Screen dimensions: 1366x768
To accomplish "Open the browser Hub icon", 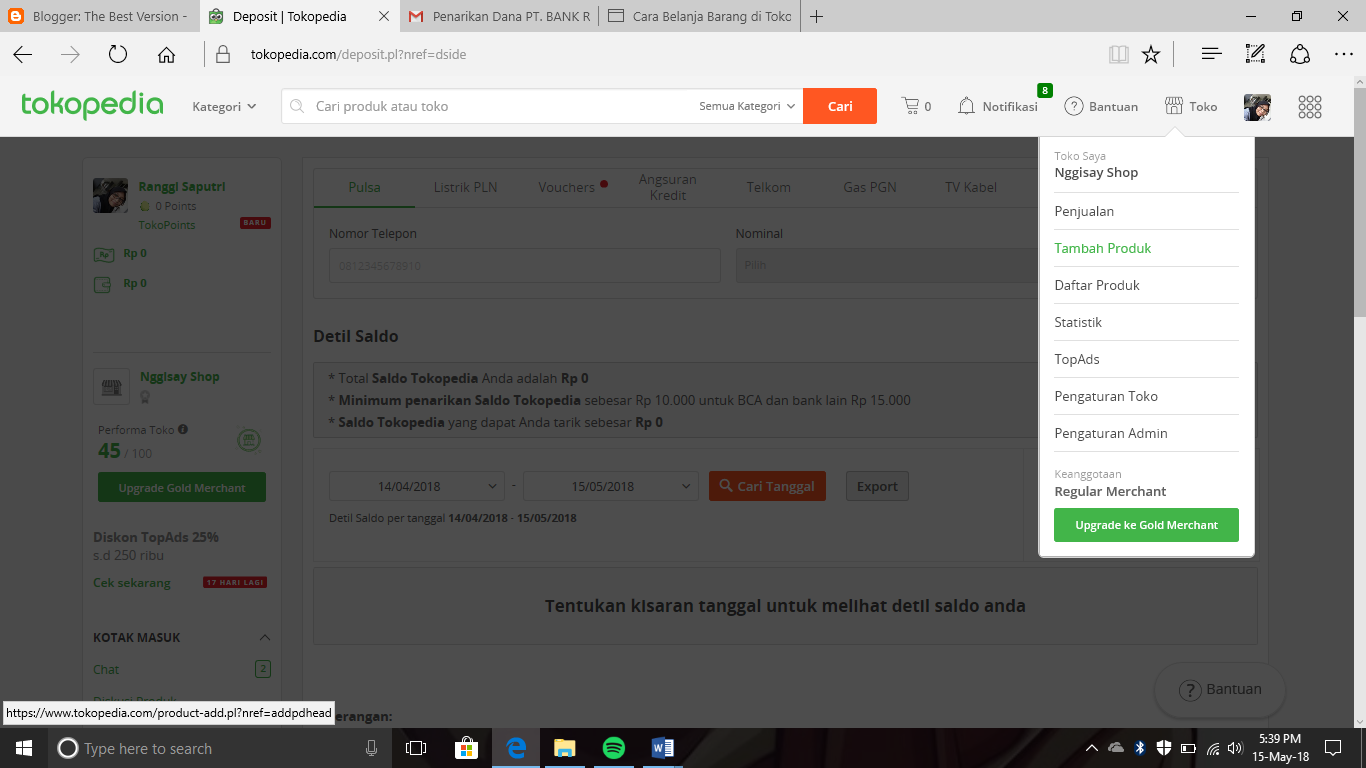I will click(x=1212, y=55).
